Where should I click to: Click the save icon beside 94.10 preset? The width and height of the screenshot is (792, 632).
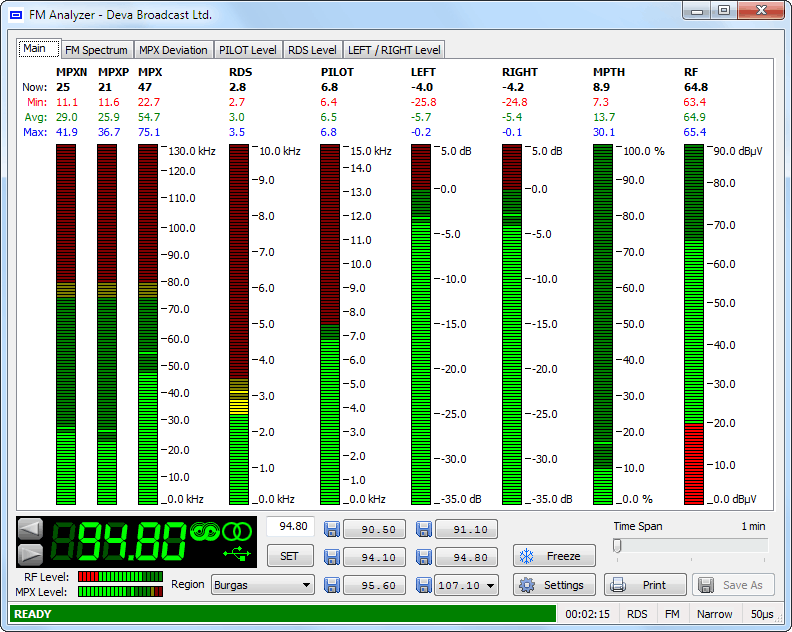click(332, 558)
